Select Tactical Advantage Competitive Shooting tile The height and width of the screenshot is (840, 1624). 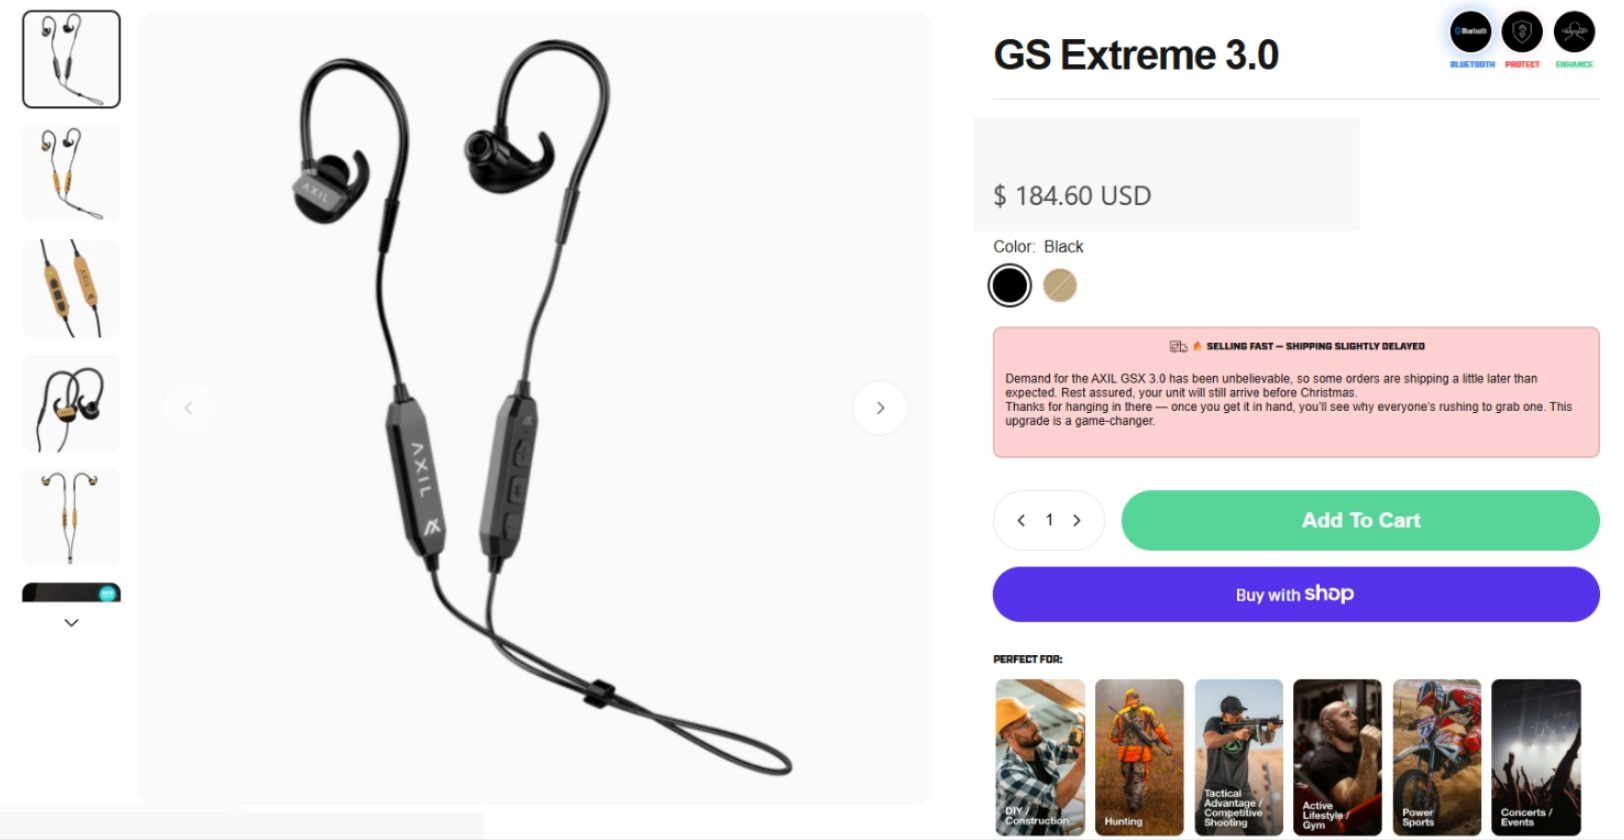coord(1238,757)
